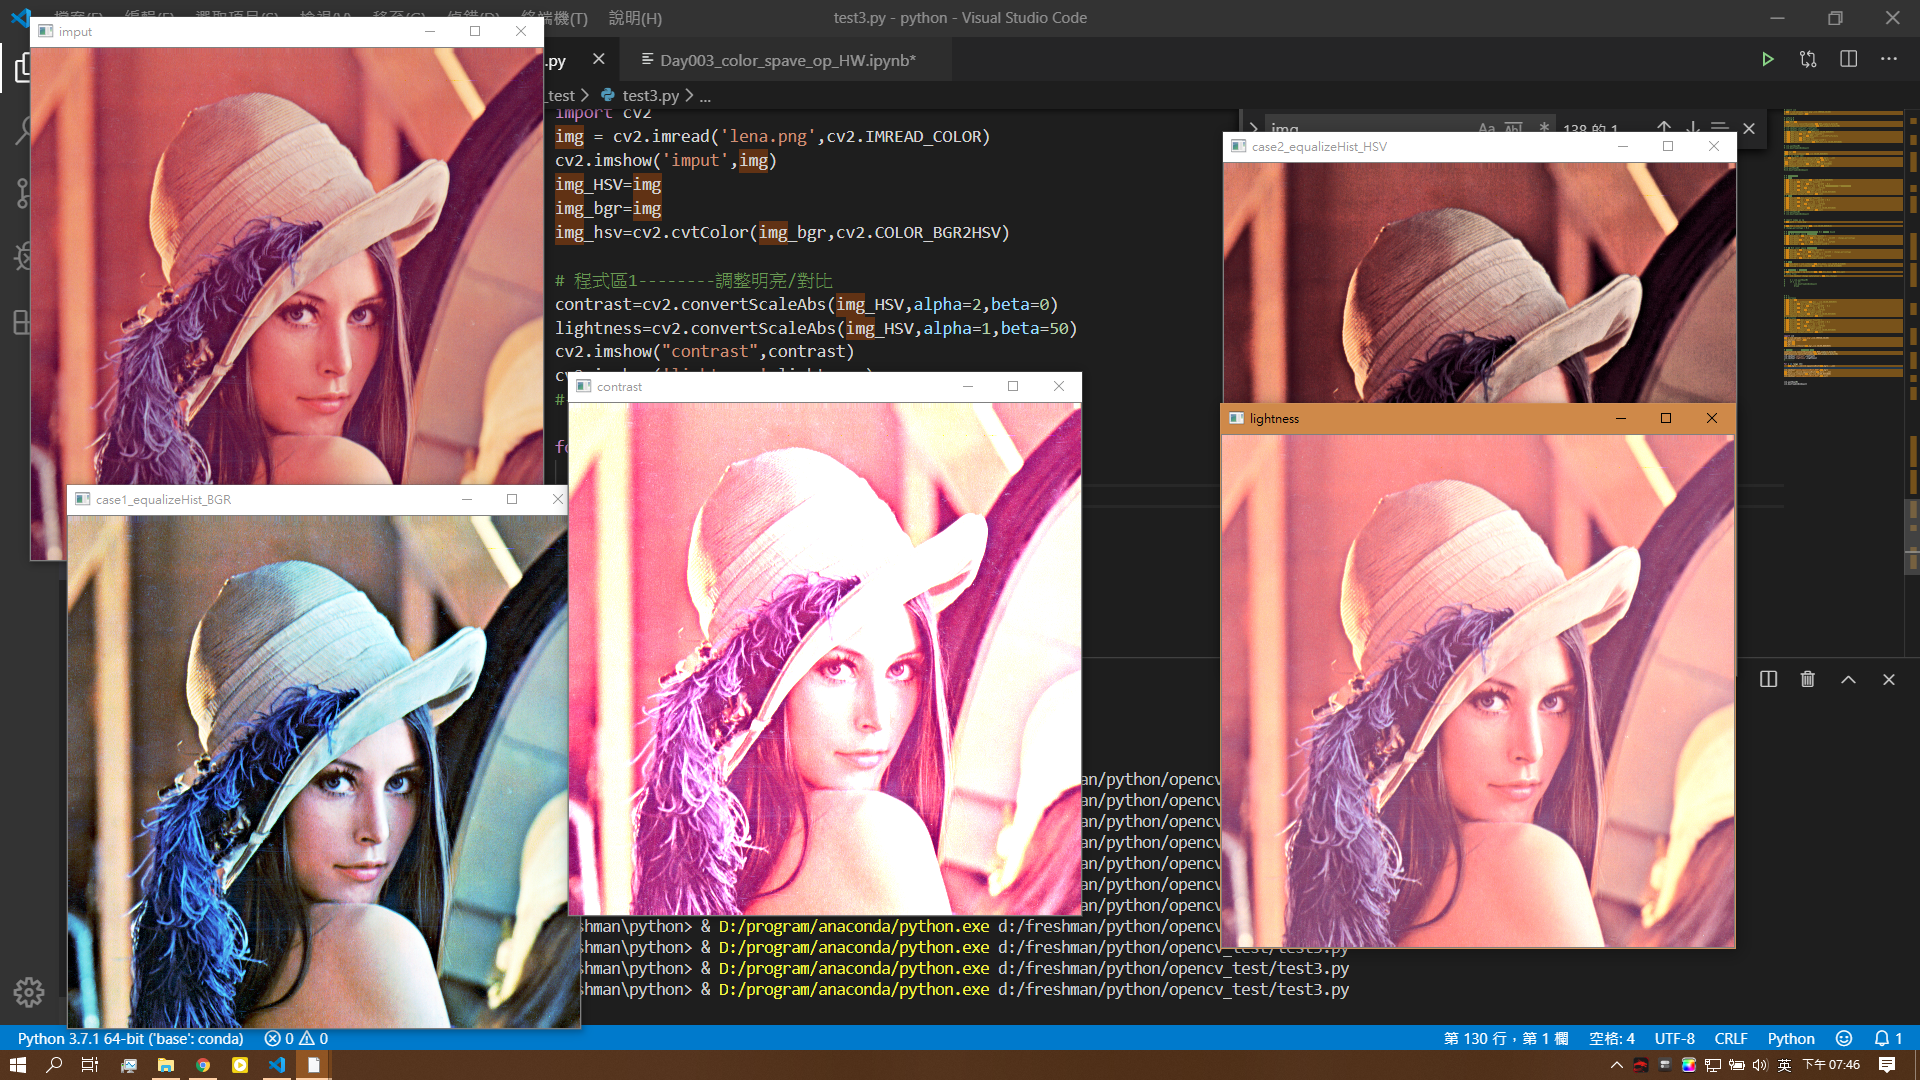The height and width of the screenshot is (1080, 1920).
Task: Minimize the lightness image window
Action: click(x=1621, y=418)
